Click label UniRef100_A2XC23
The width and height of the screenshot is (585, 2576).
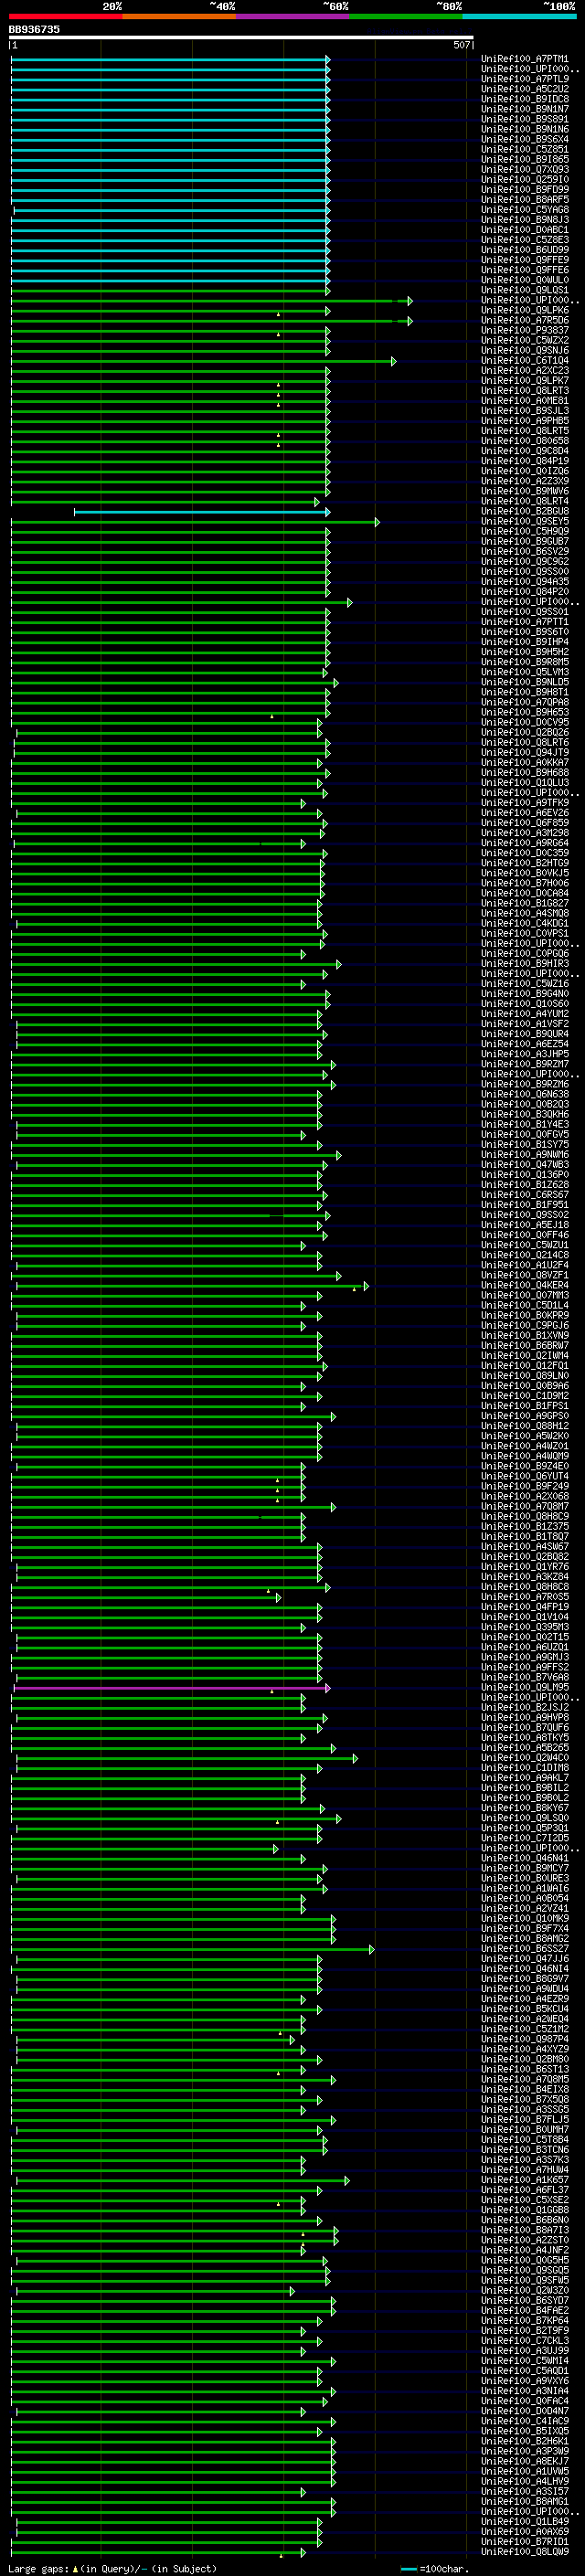point(525,371)
